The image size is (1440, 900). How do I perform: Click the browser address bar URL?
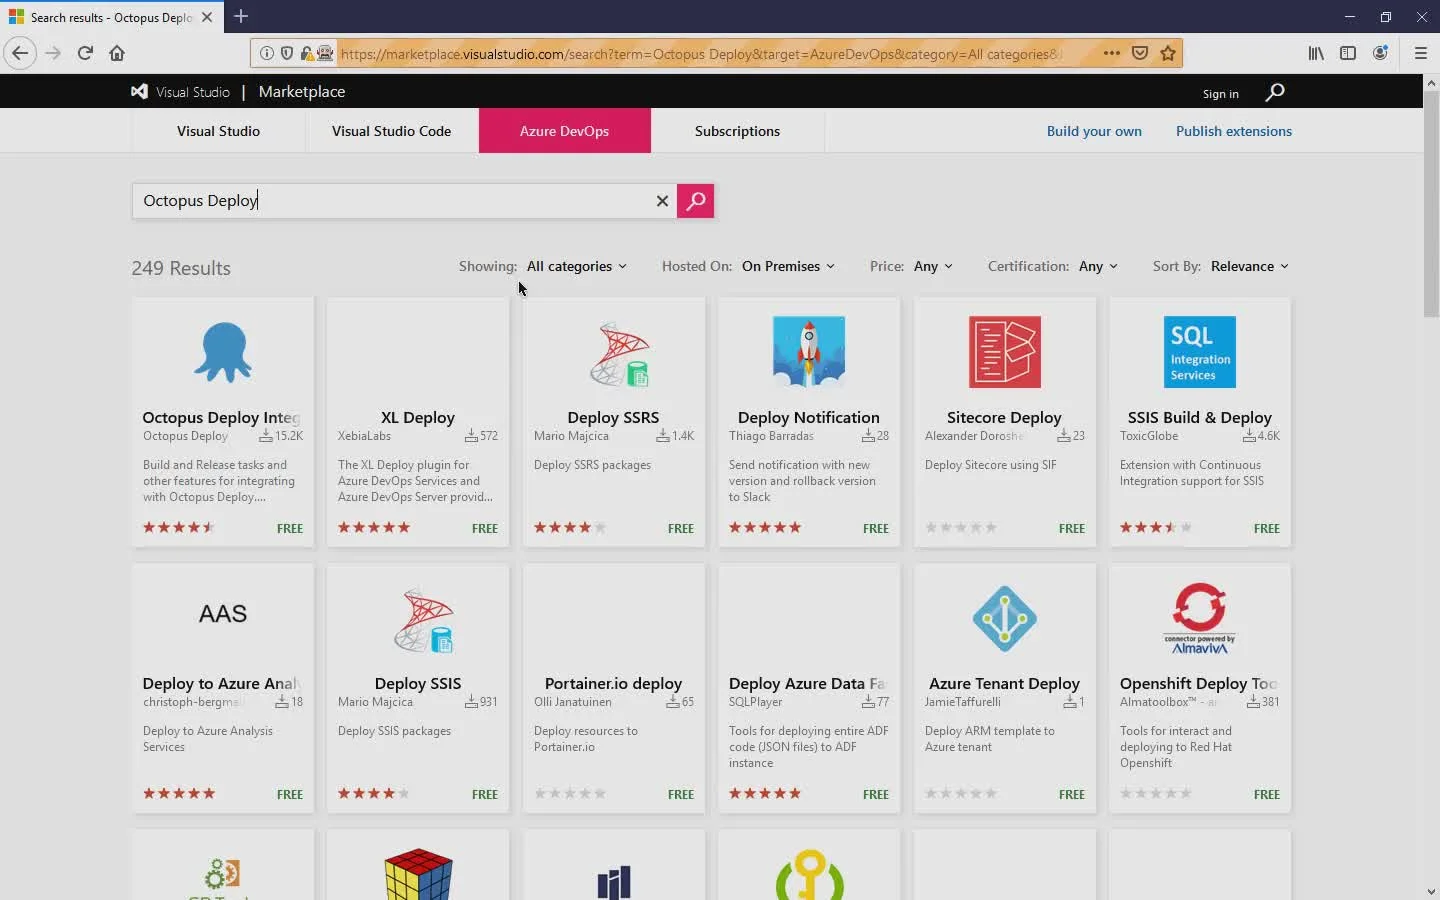tap(700, 54)
